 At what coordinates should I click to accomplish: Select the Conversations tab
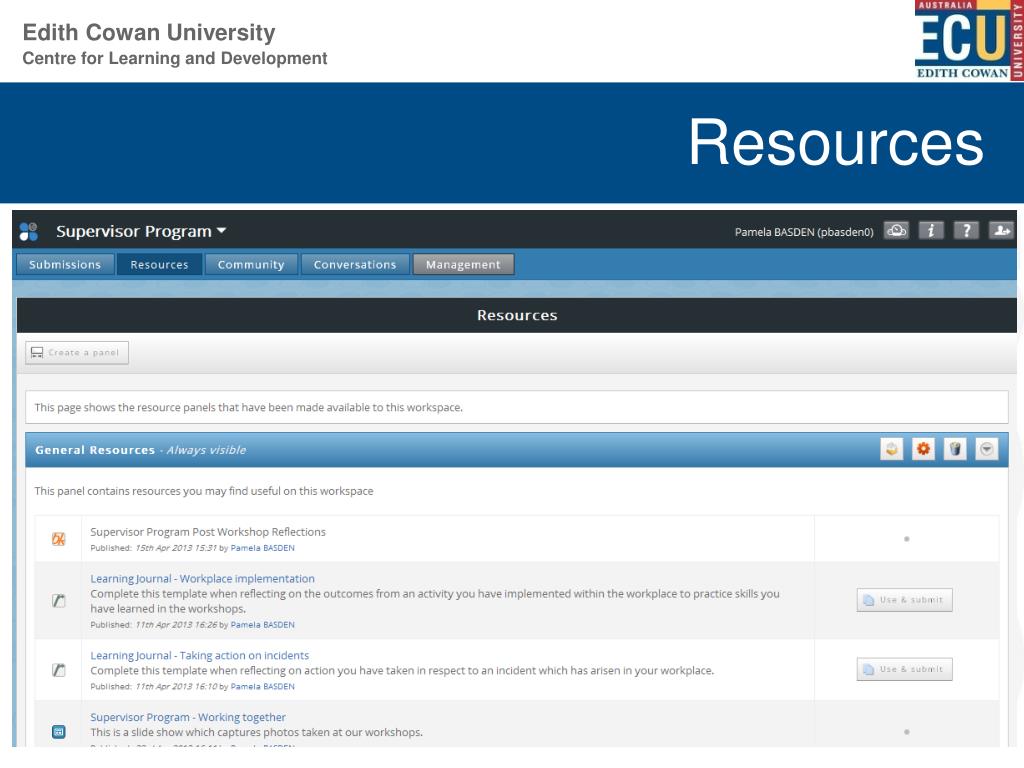[355, 264]
